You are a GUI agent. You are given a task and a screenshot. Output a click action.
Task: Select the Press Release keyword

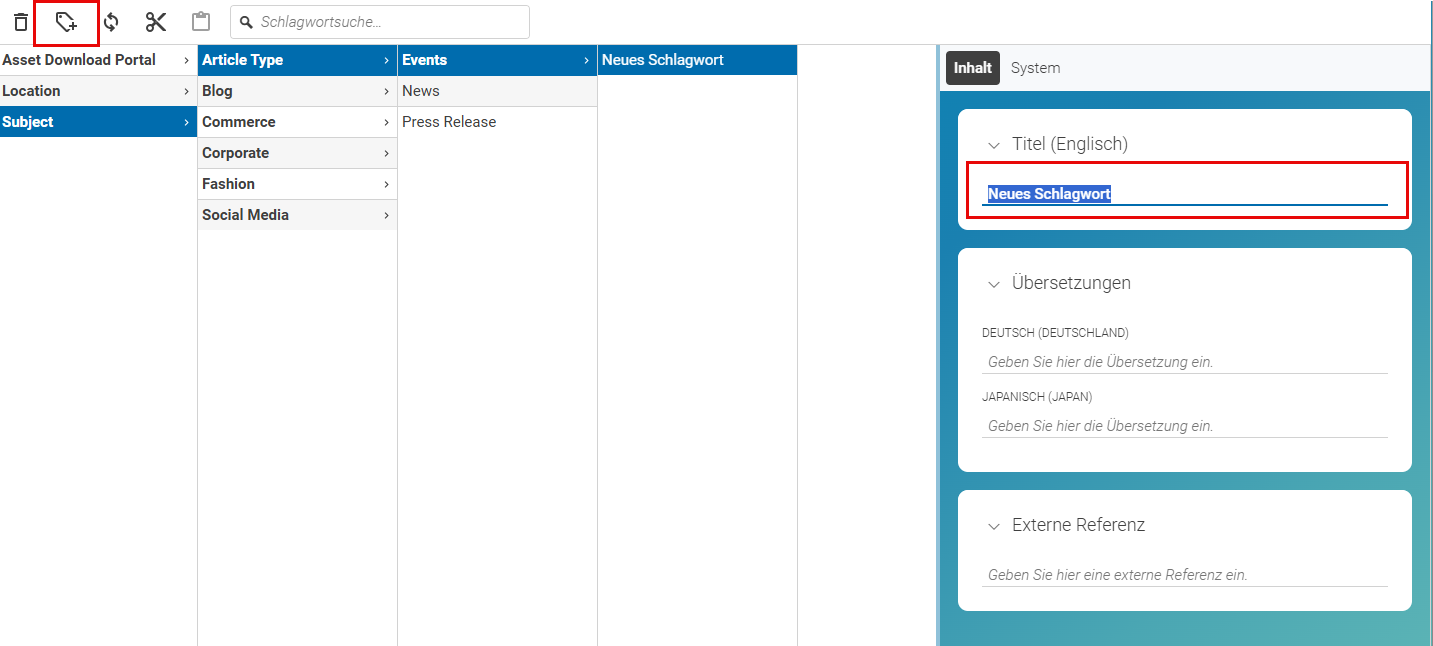point(497,122)
